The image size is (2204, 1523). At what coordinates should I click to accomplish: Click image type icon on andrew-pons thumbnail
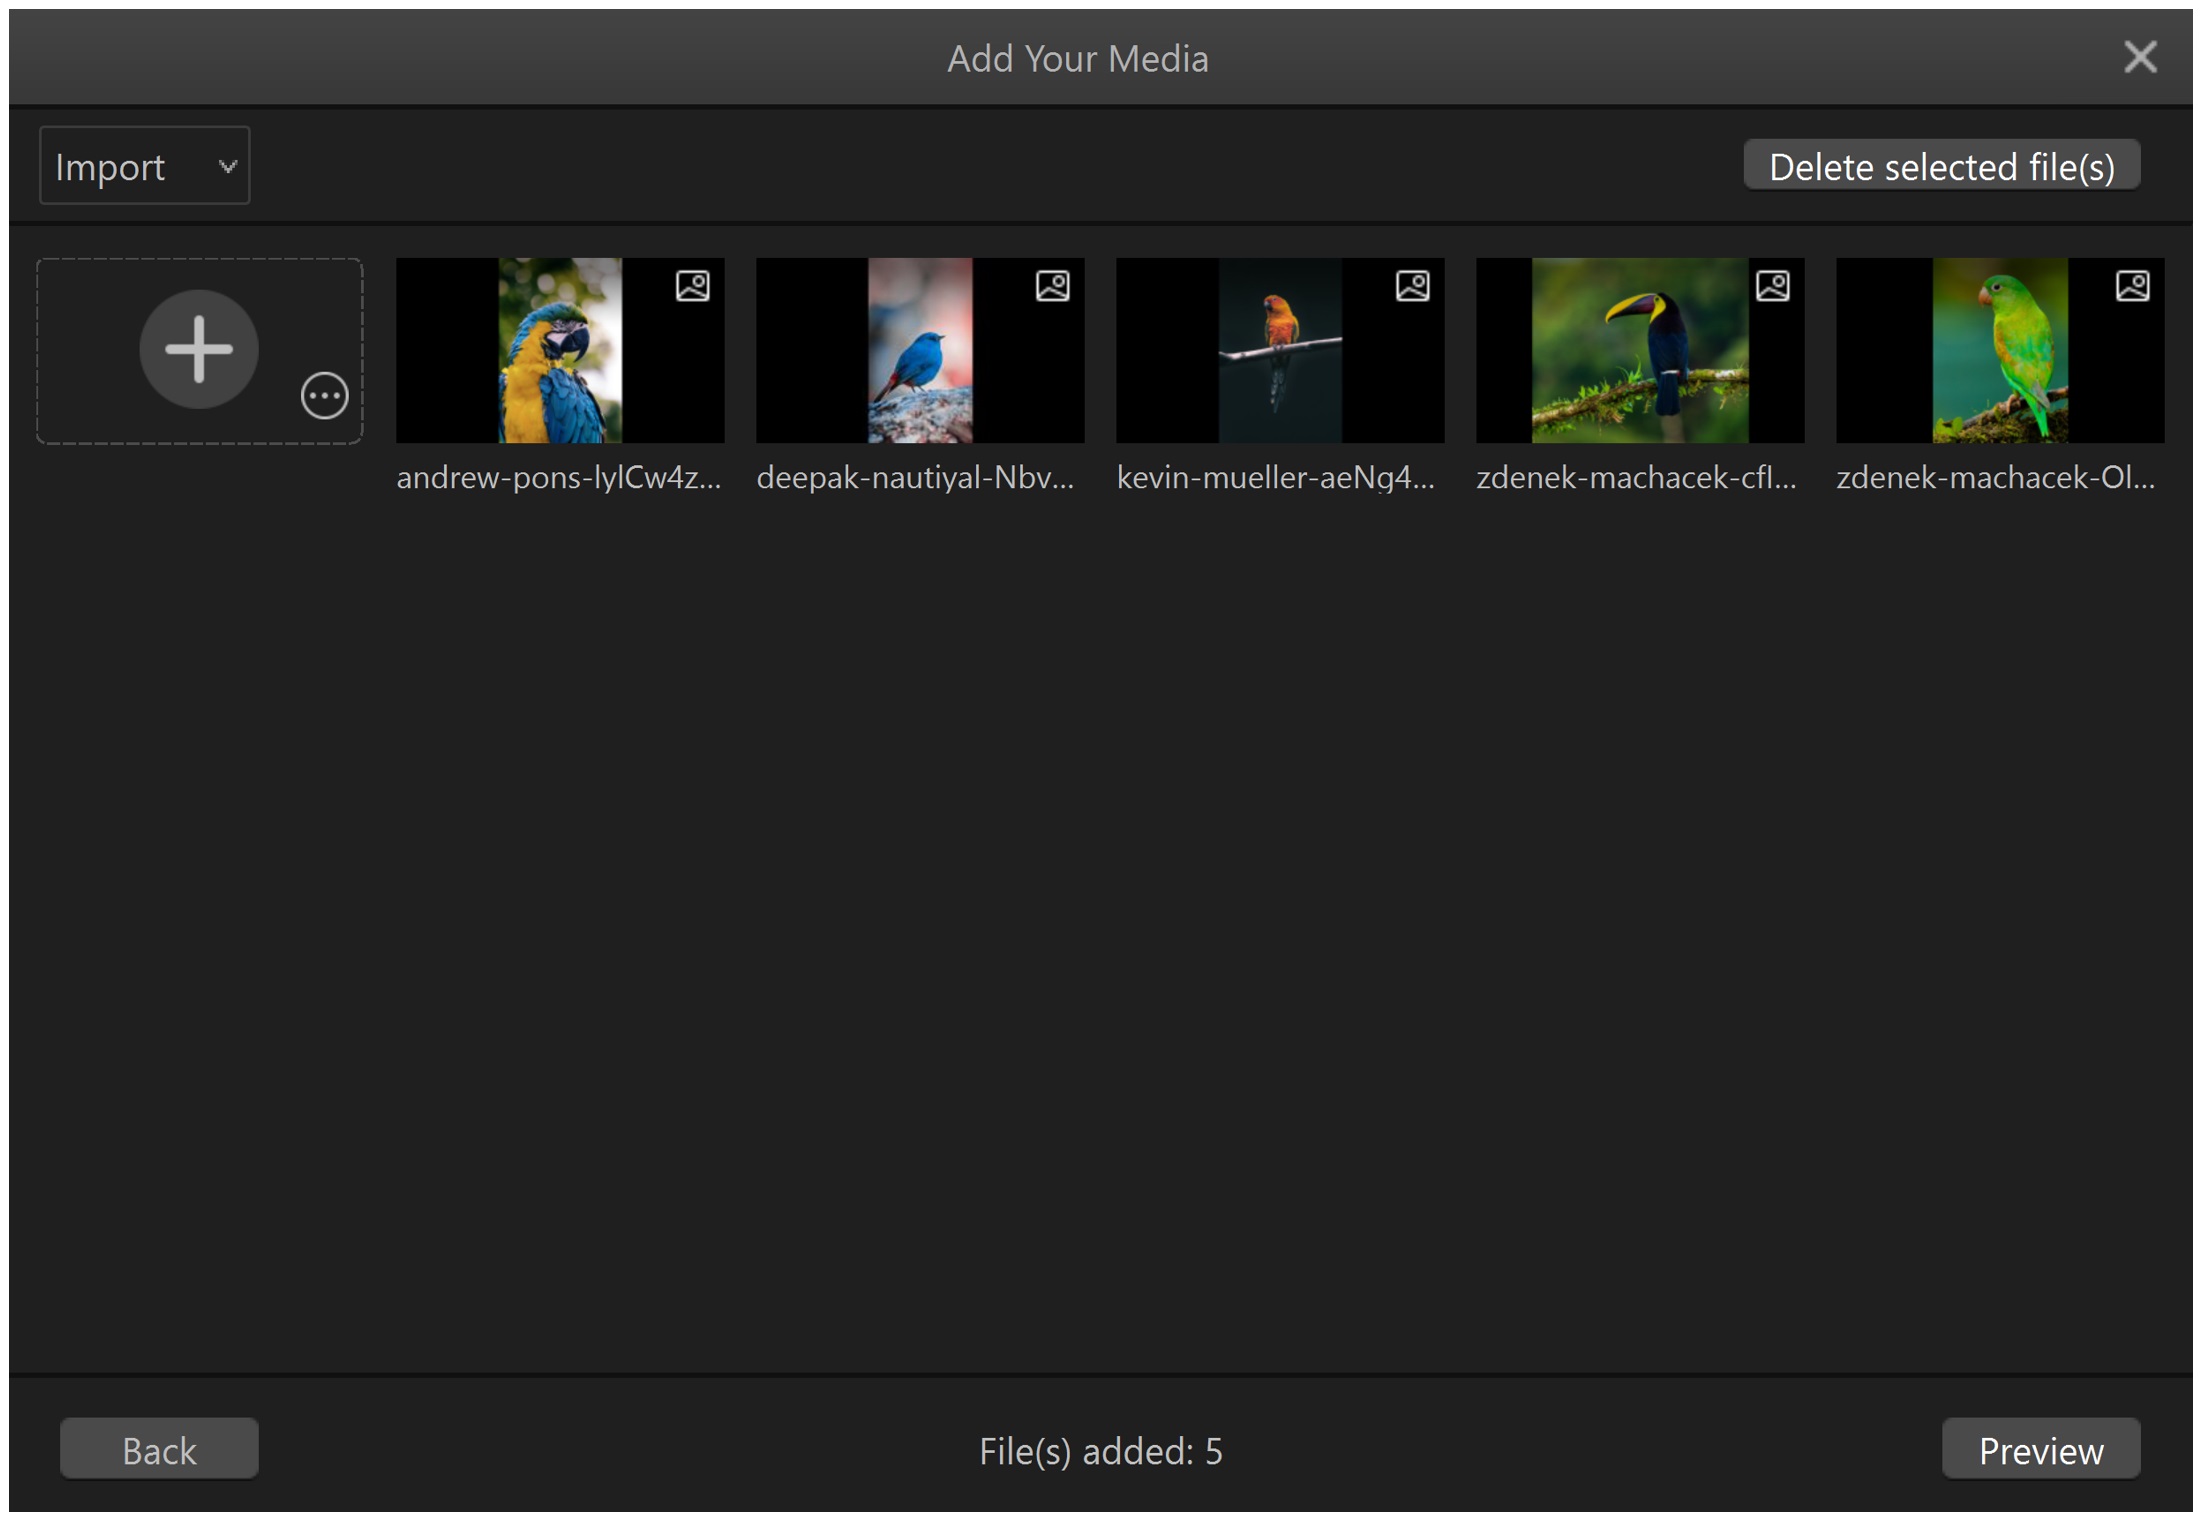(692, 286)
